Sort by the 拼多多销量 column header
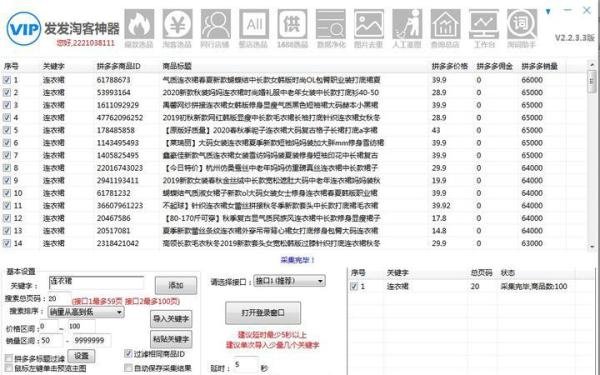Viewport: 600px width, 375px height. (x=540, y=66)
